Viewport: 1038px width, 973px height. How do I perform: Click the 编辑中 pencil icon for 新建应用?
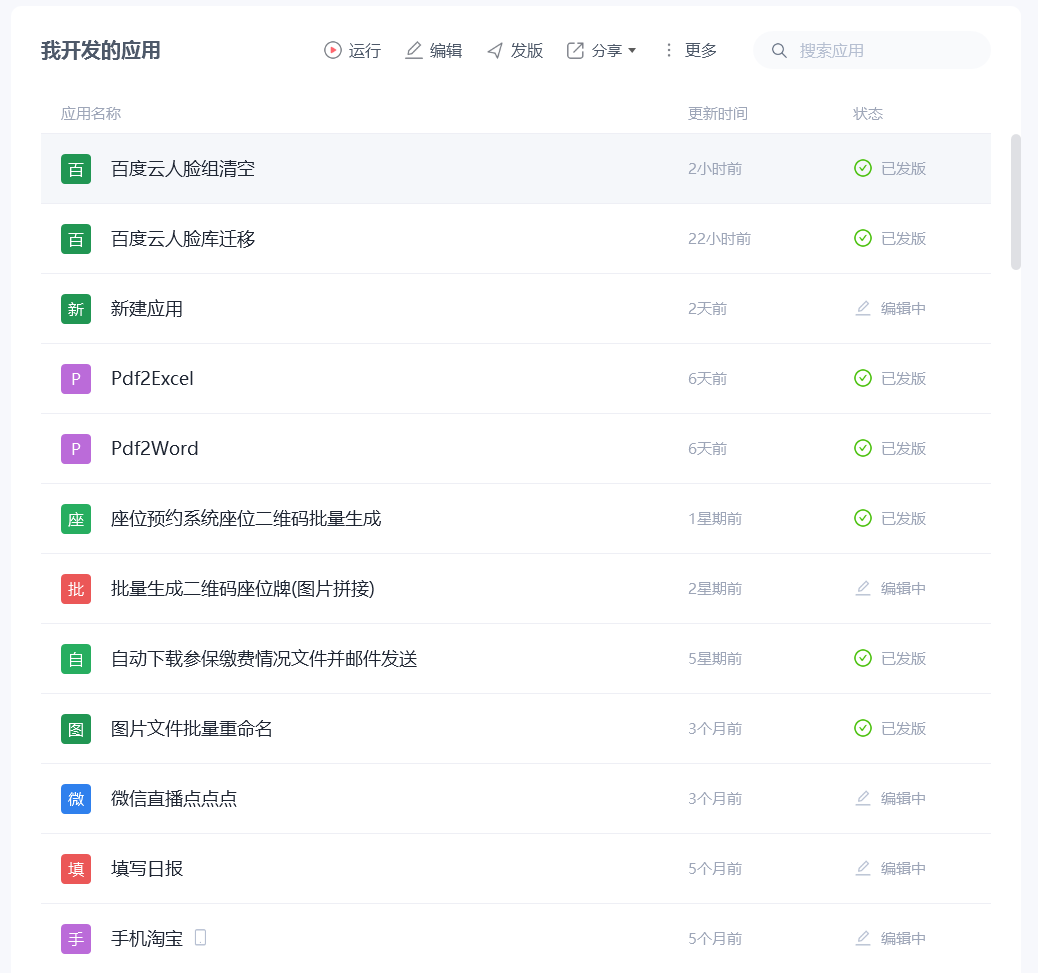[862, 308]
